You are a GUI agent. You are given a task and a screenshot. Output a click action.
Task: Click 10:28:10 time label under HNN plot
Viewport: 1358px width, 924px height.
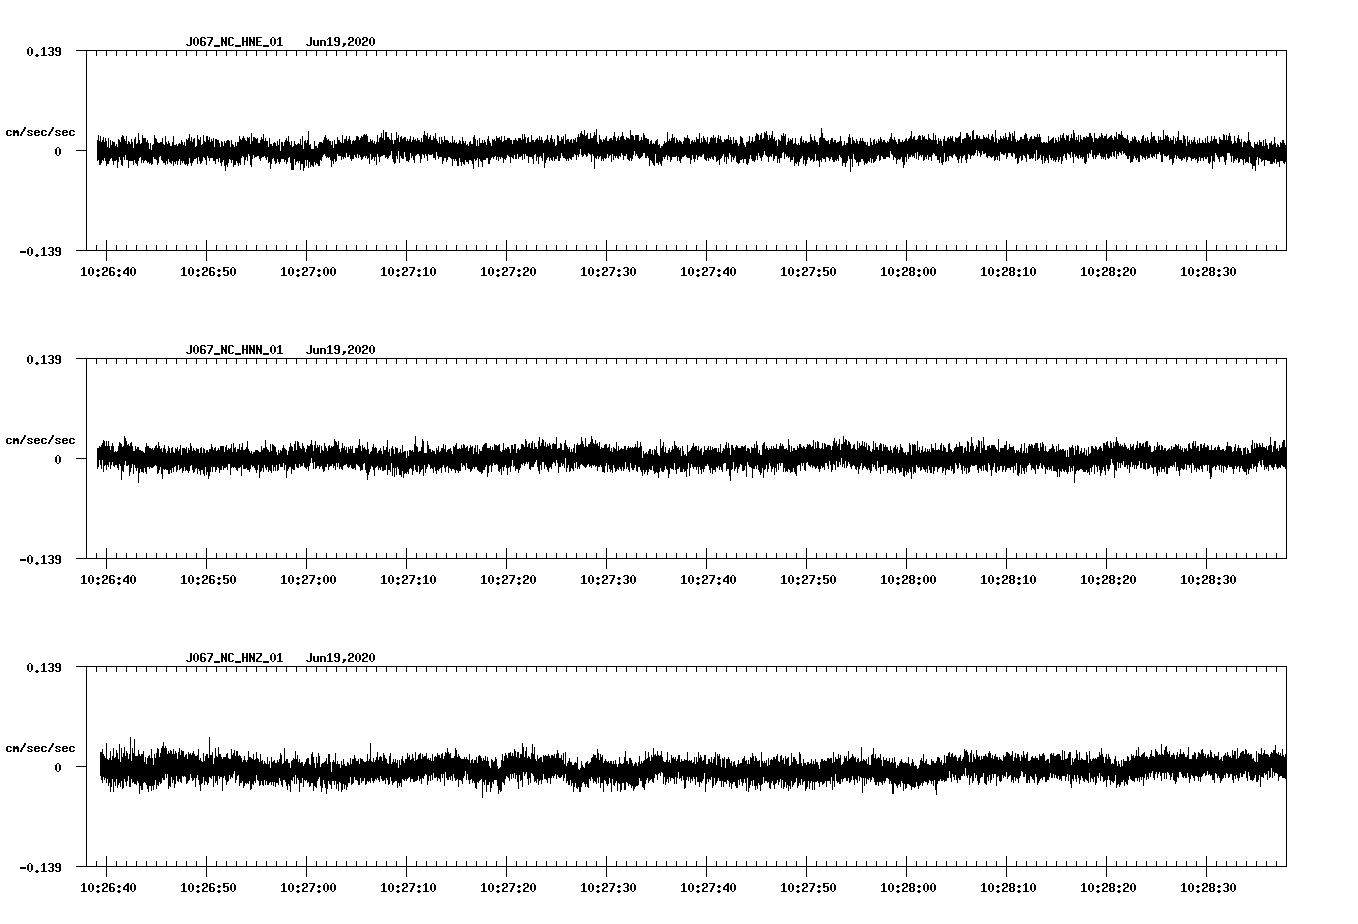1008,580
